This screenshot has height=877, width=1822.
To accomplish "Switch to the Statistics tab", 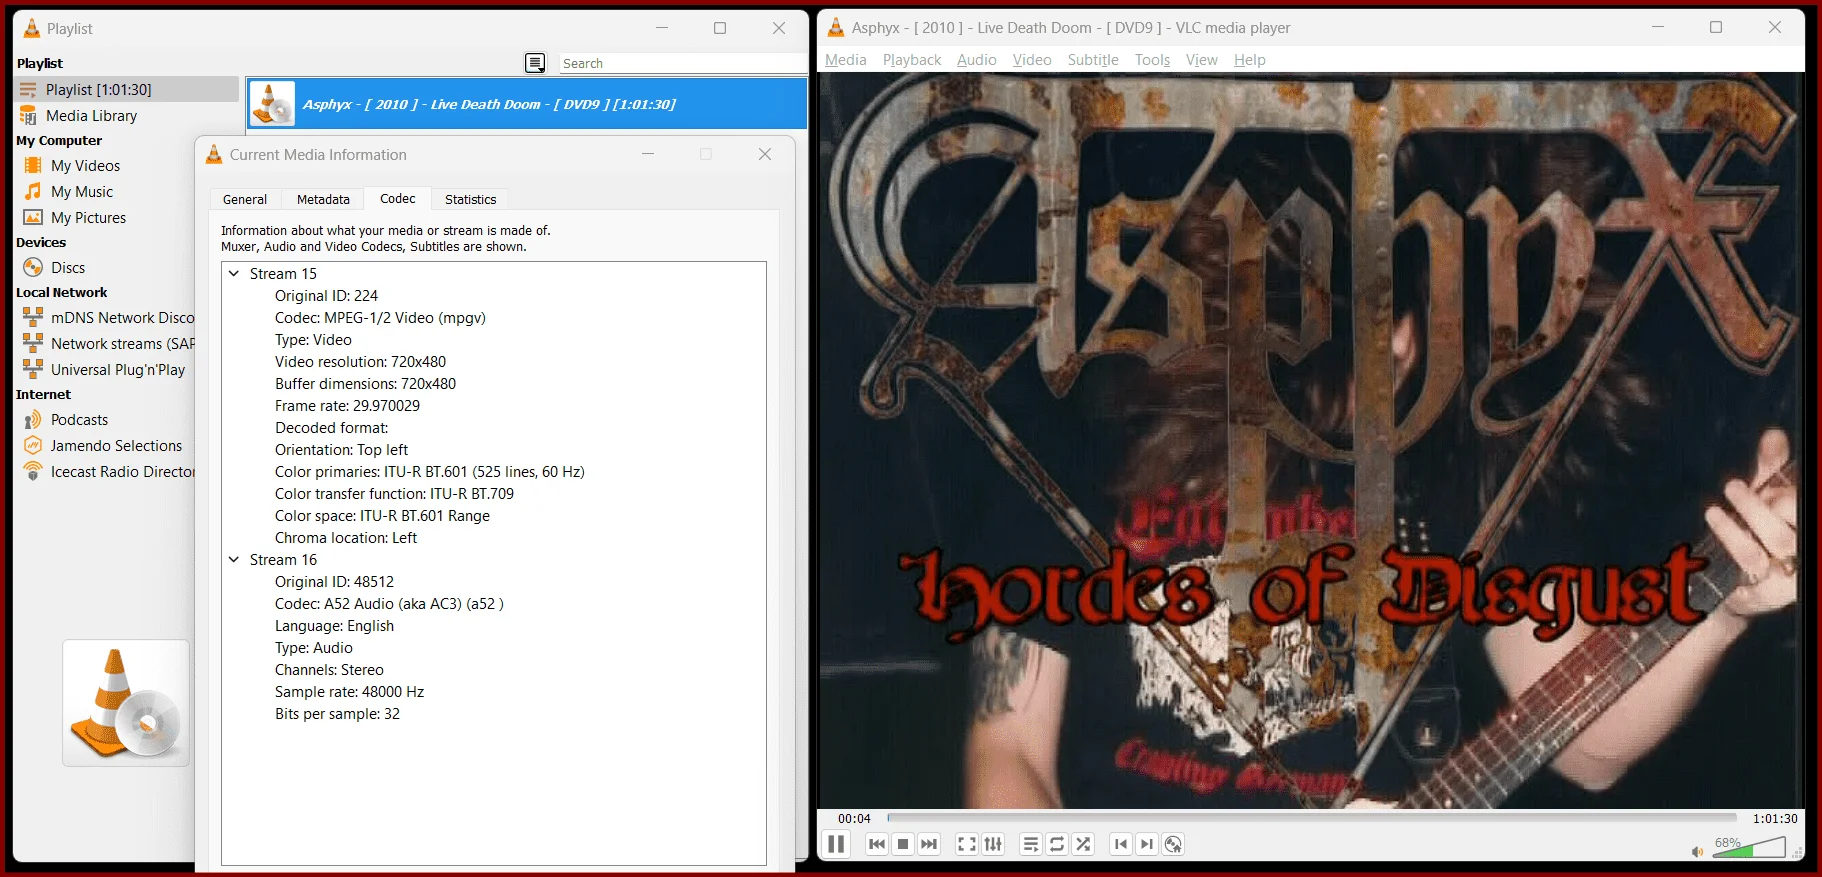I will 470,199.
